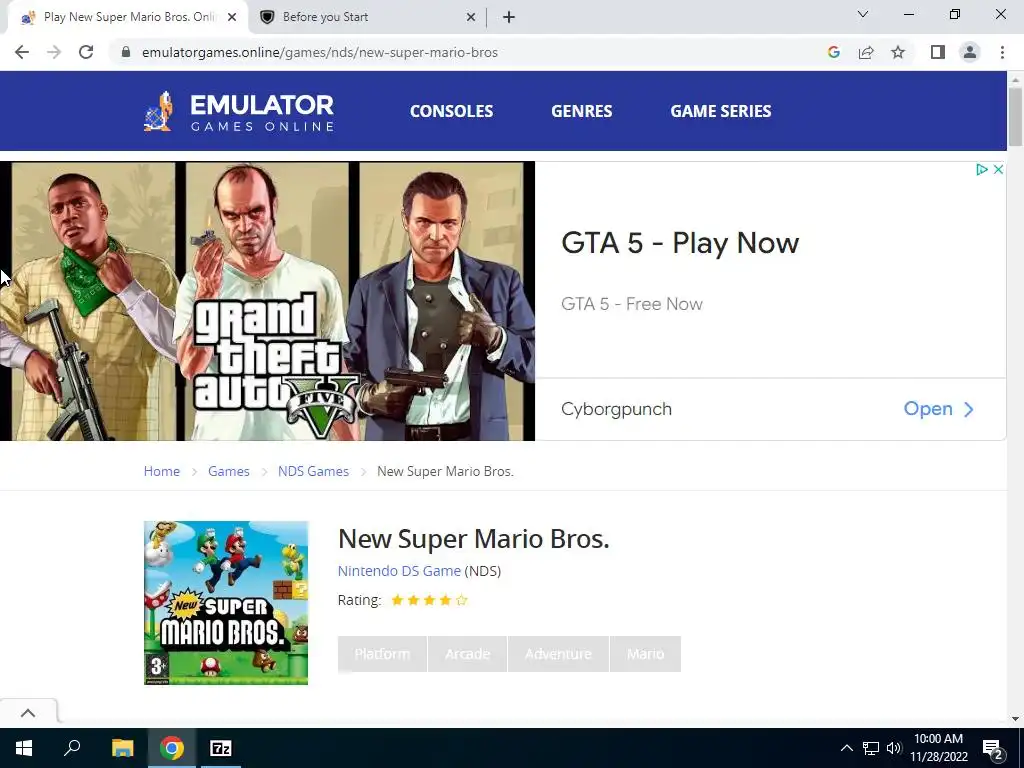
Task: Close the Before you Start tab
Action: click(x=471, y=17)
